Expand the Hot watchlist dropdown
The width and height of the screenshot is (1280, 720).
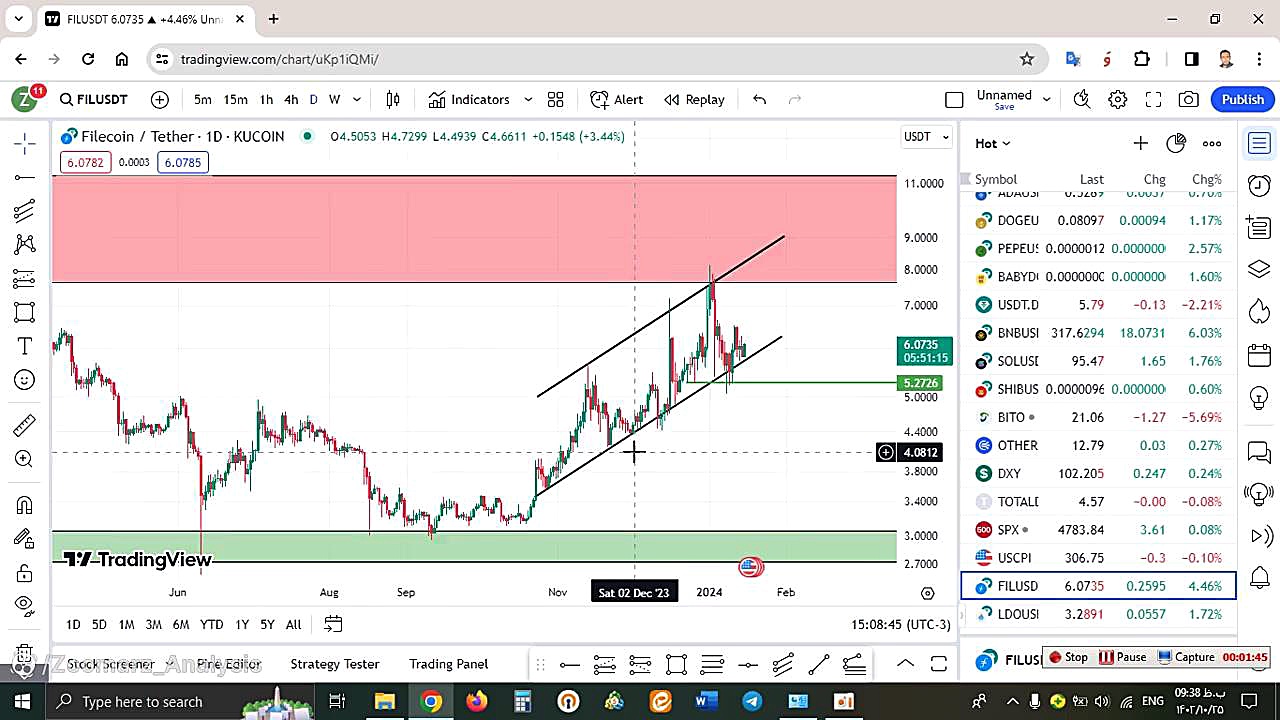click(x=993, y=143)
